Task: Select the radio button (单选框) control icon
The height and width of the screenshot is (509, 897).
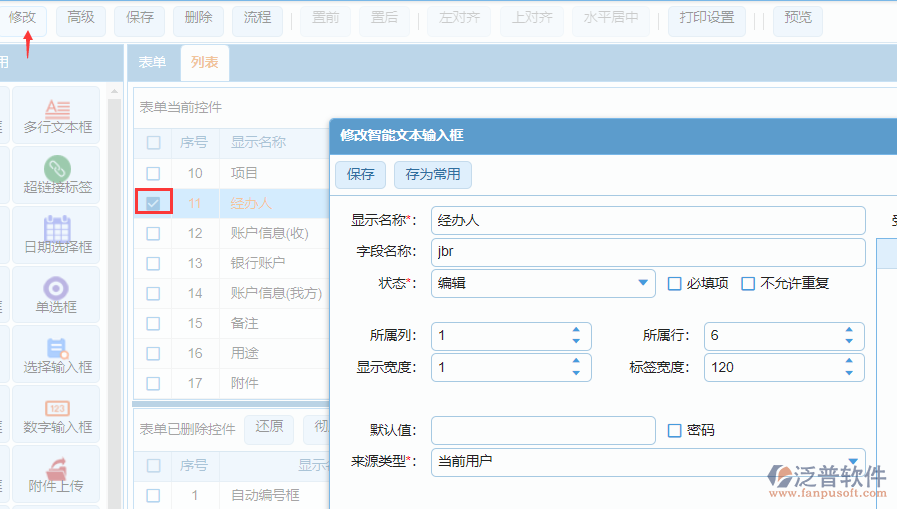Action: pyautogui.click(x=57, y=289)
